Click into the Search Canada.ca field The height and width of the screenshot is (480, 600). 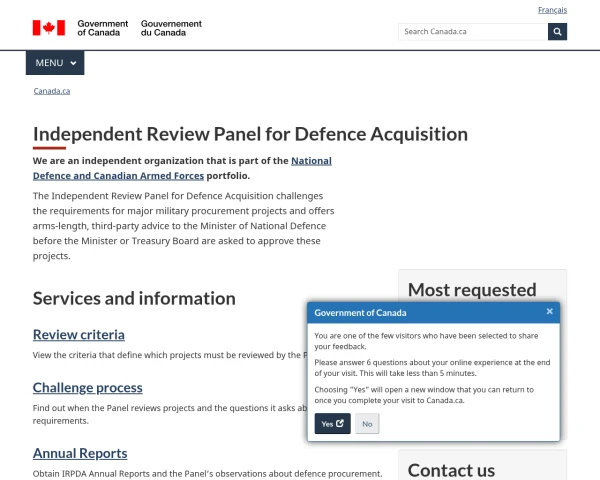click(472, 31)
